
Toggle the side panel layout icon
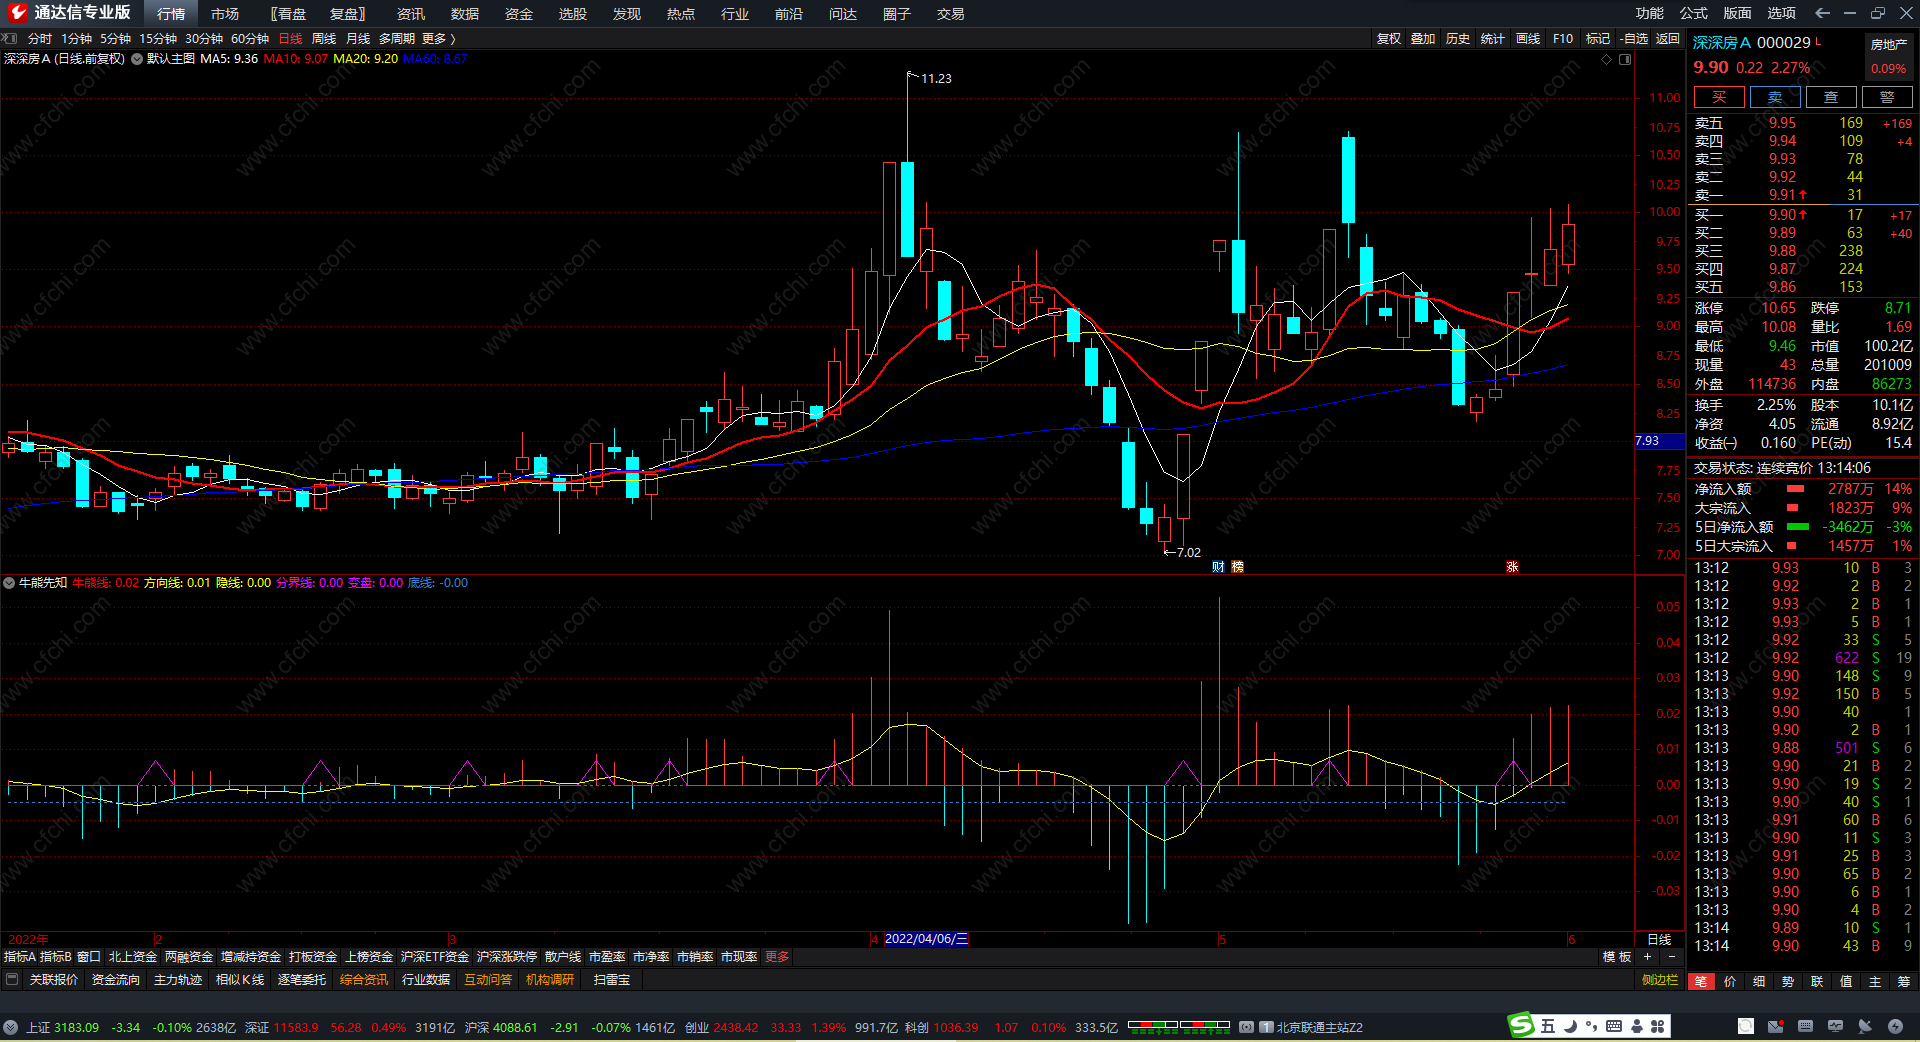click(1625, 60)
